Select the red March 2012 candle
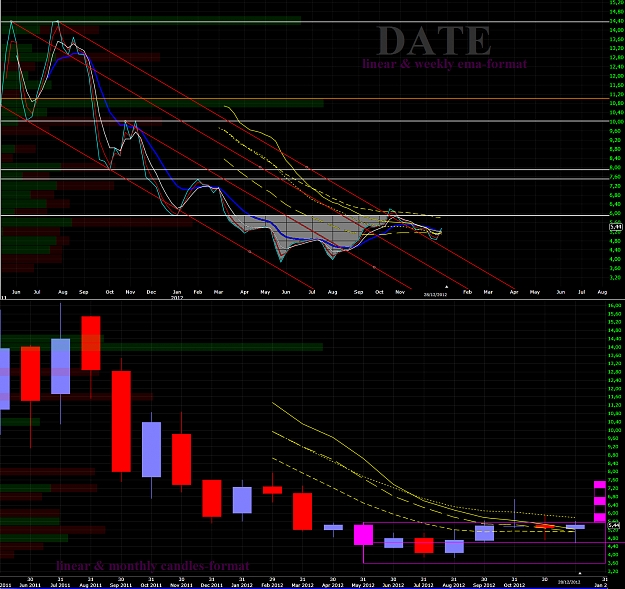The image size is (625, 589). [x=303, y=511]
